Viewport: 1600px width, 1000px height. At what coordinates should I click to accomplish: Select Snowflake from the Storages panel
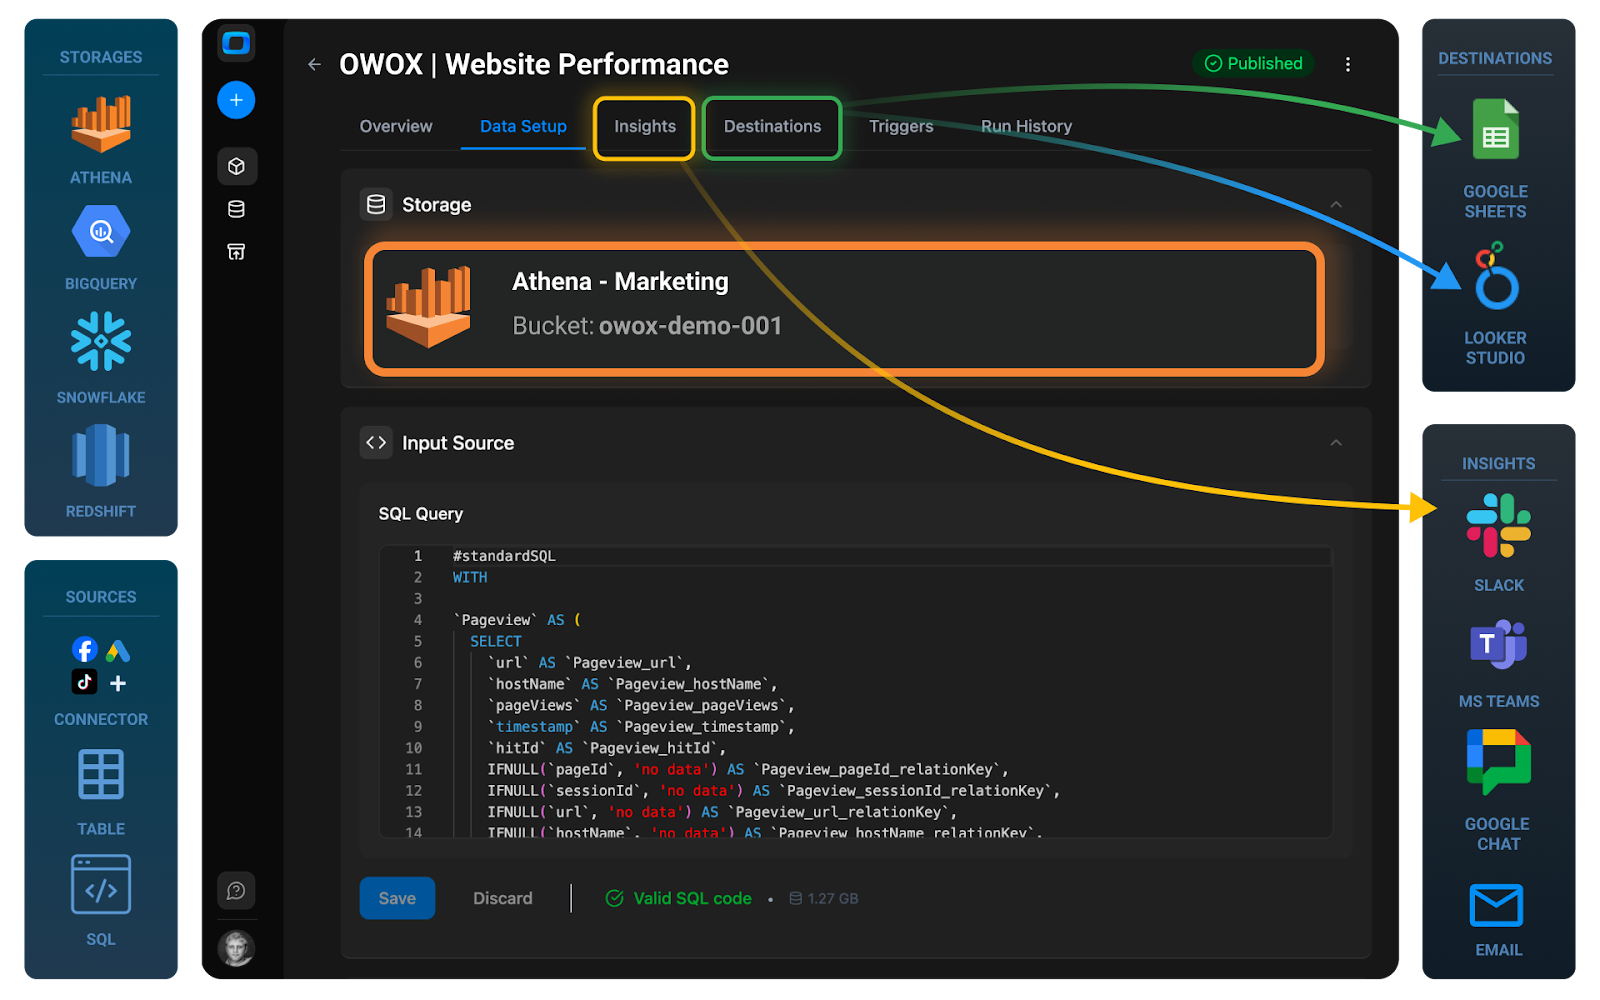pos(100,343)
